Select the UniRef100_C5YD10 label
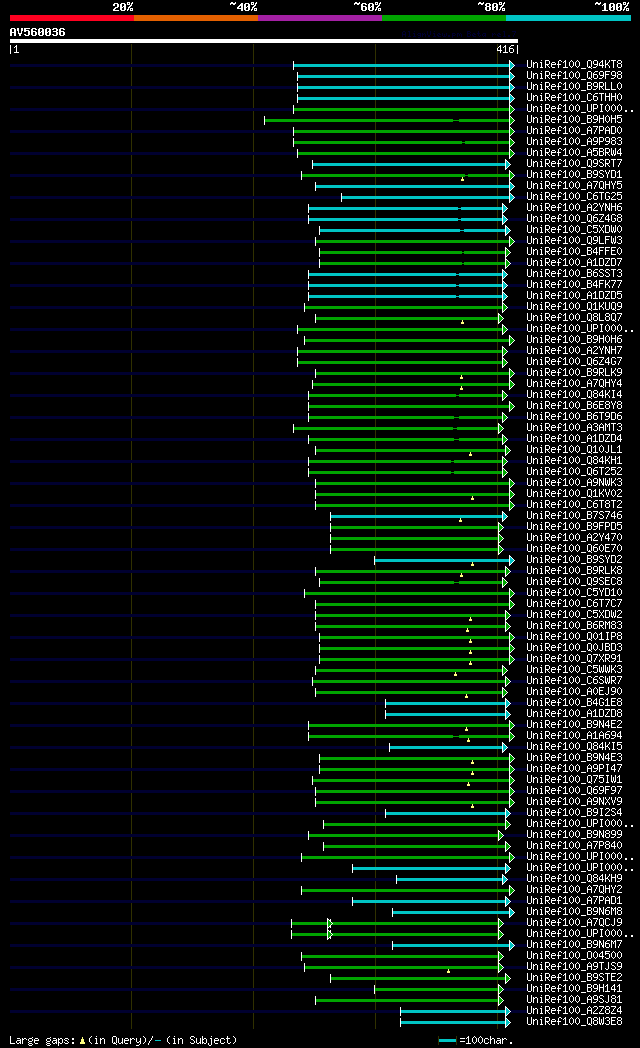This screenshot has width=640, height=1048. coord(574,593)
